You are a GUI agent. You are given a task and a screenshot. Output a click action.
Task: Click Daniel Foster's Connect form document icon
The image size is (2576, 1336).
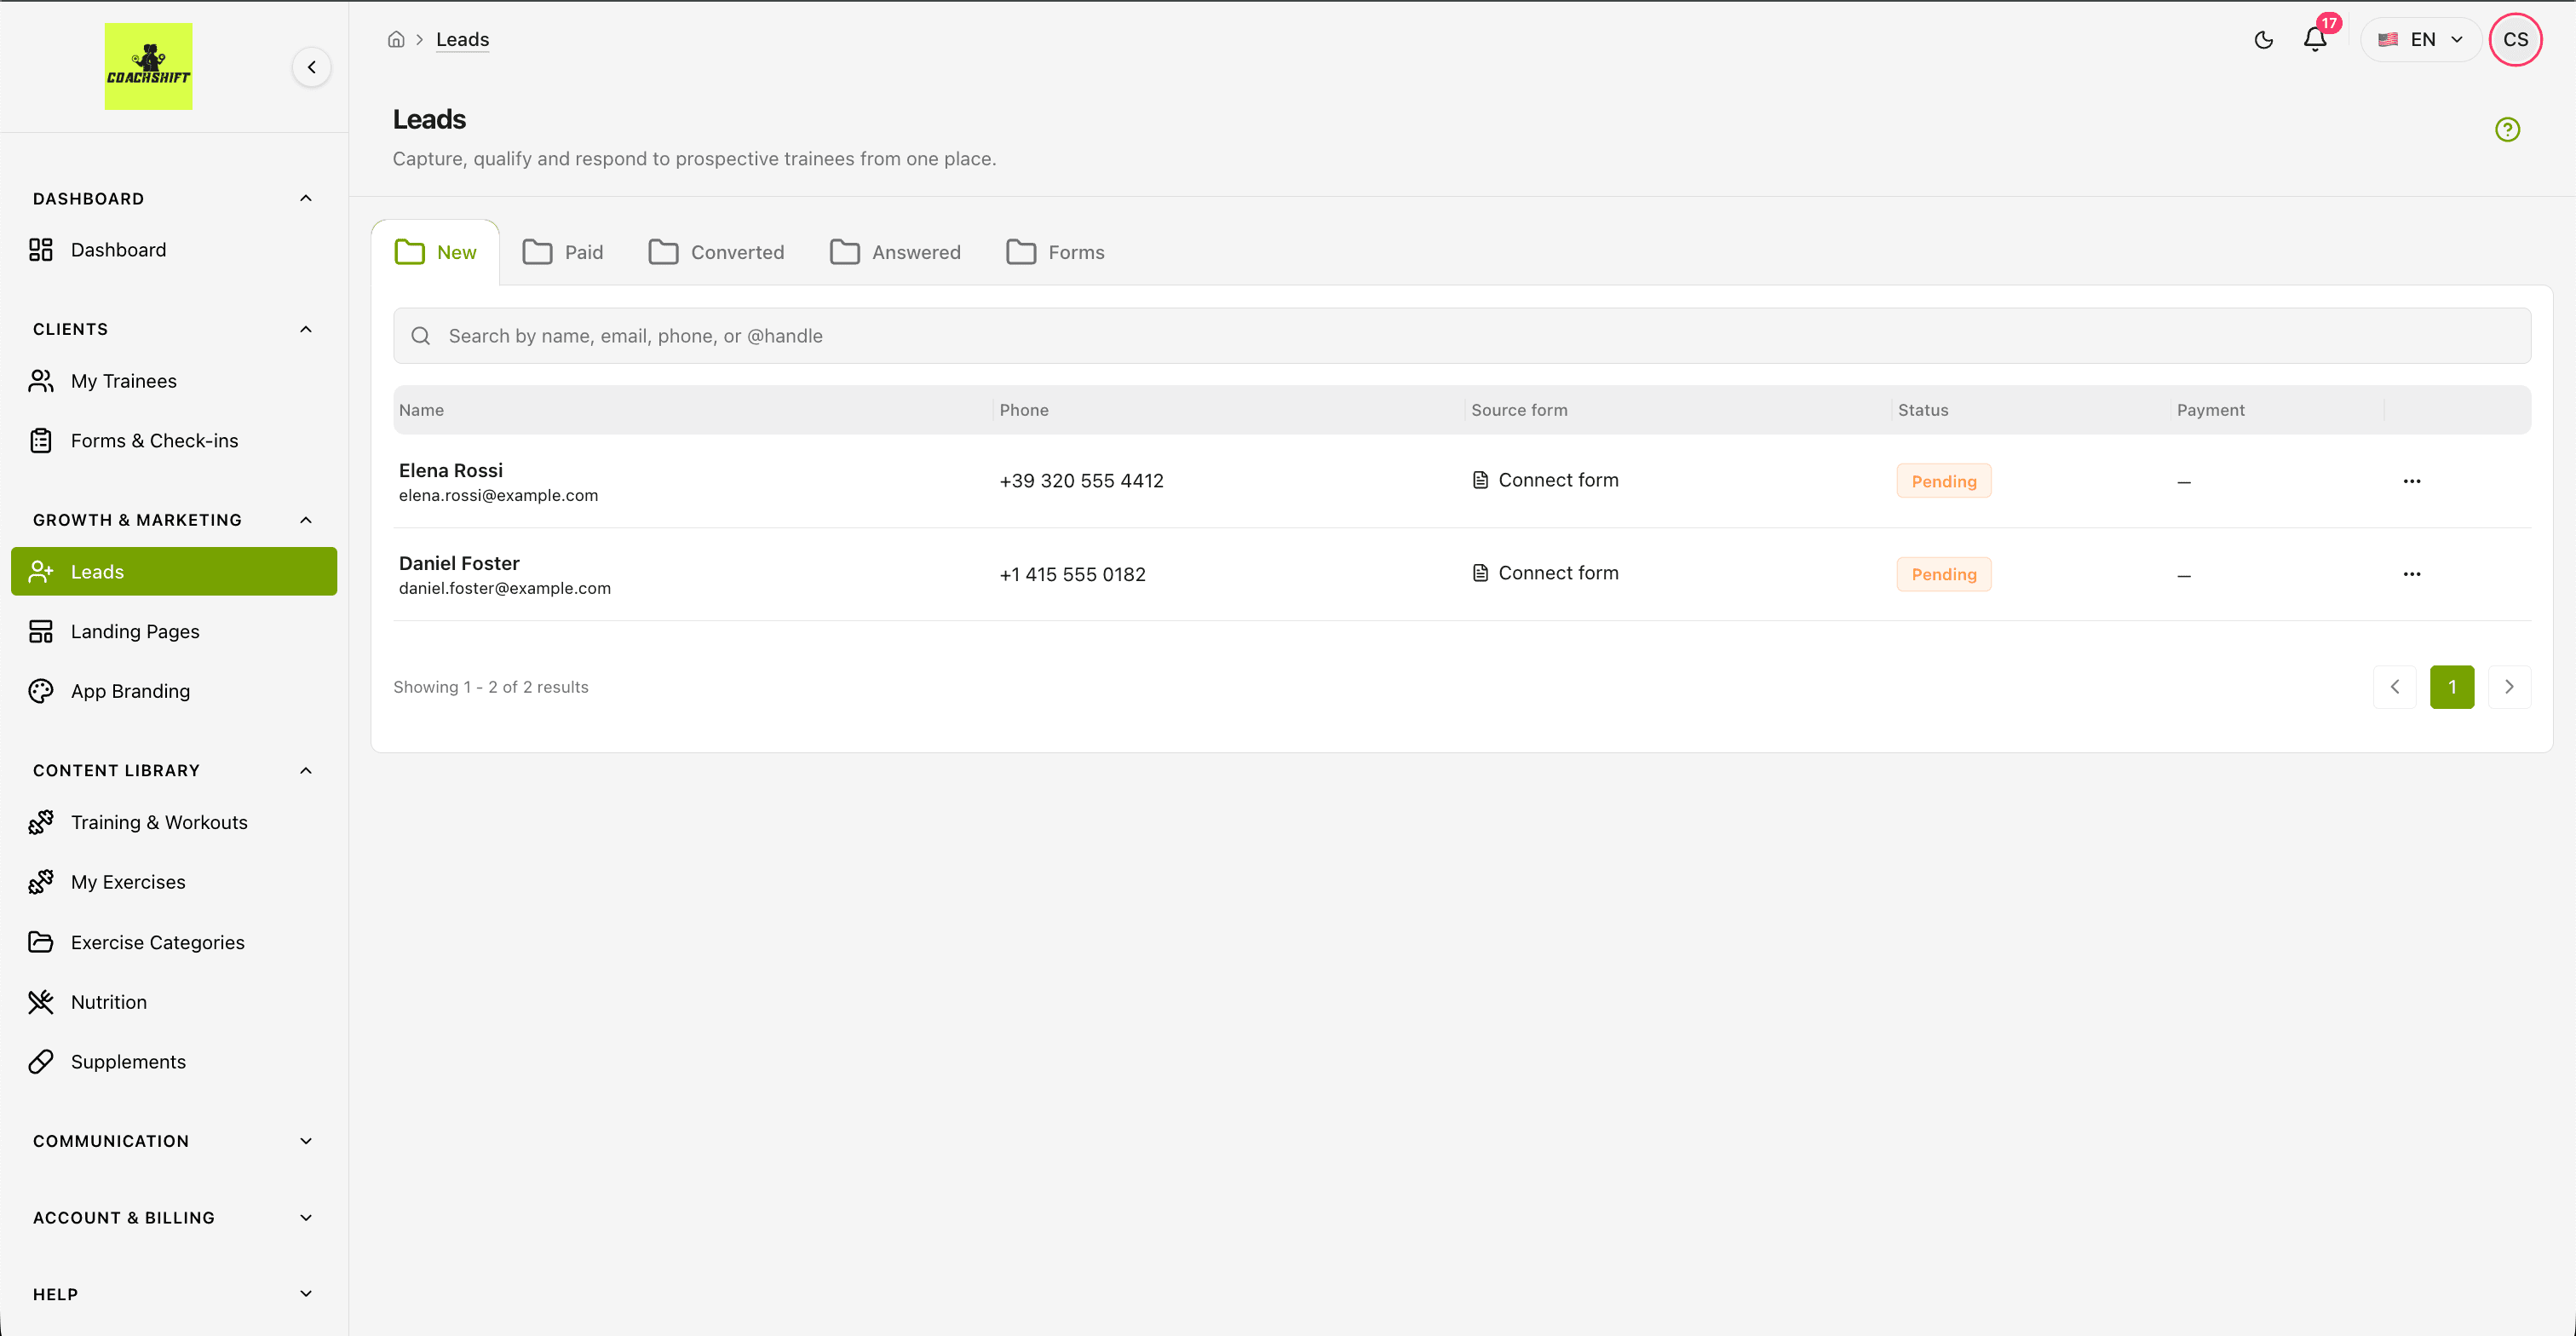tap(1480, 573)
